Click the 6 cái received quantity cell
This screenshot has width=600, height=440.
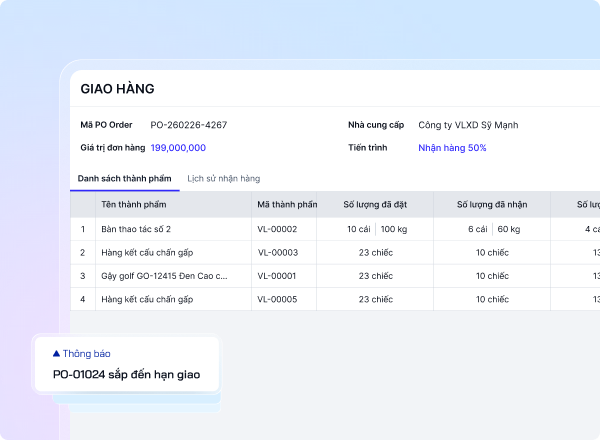478,229
